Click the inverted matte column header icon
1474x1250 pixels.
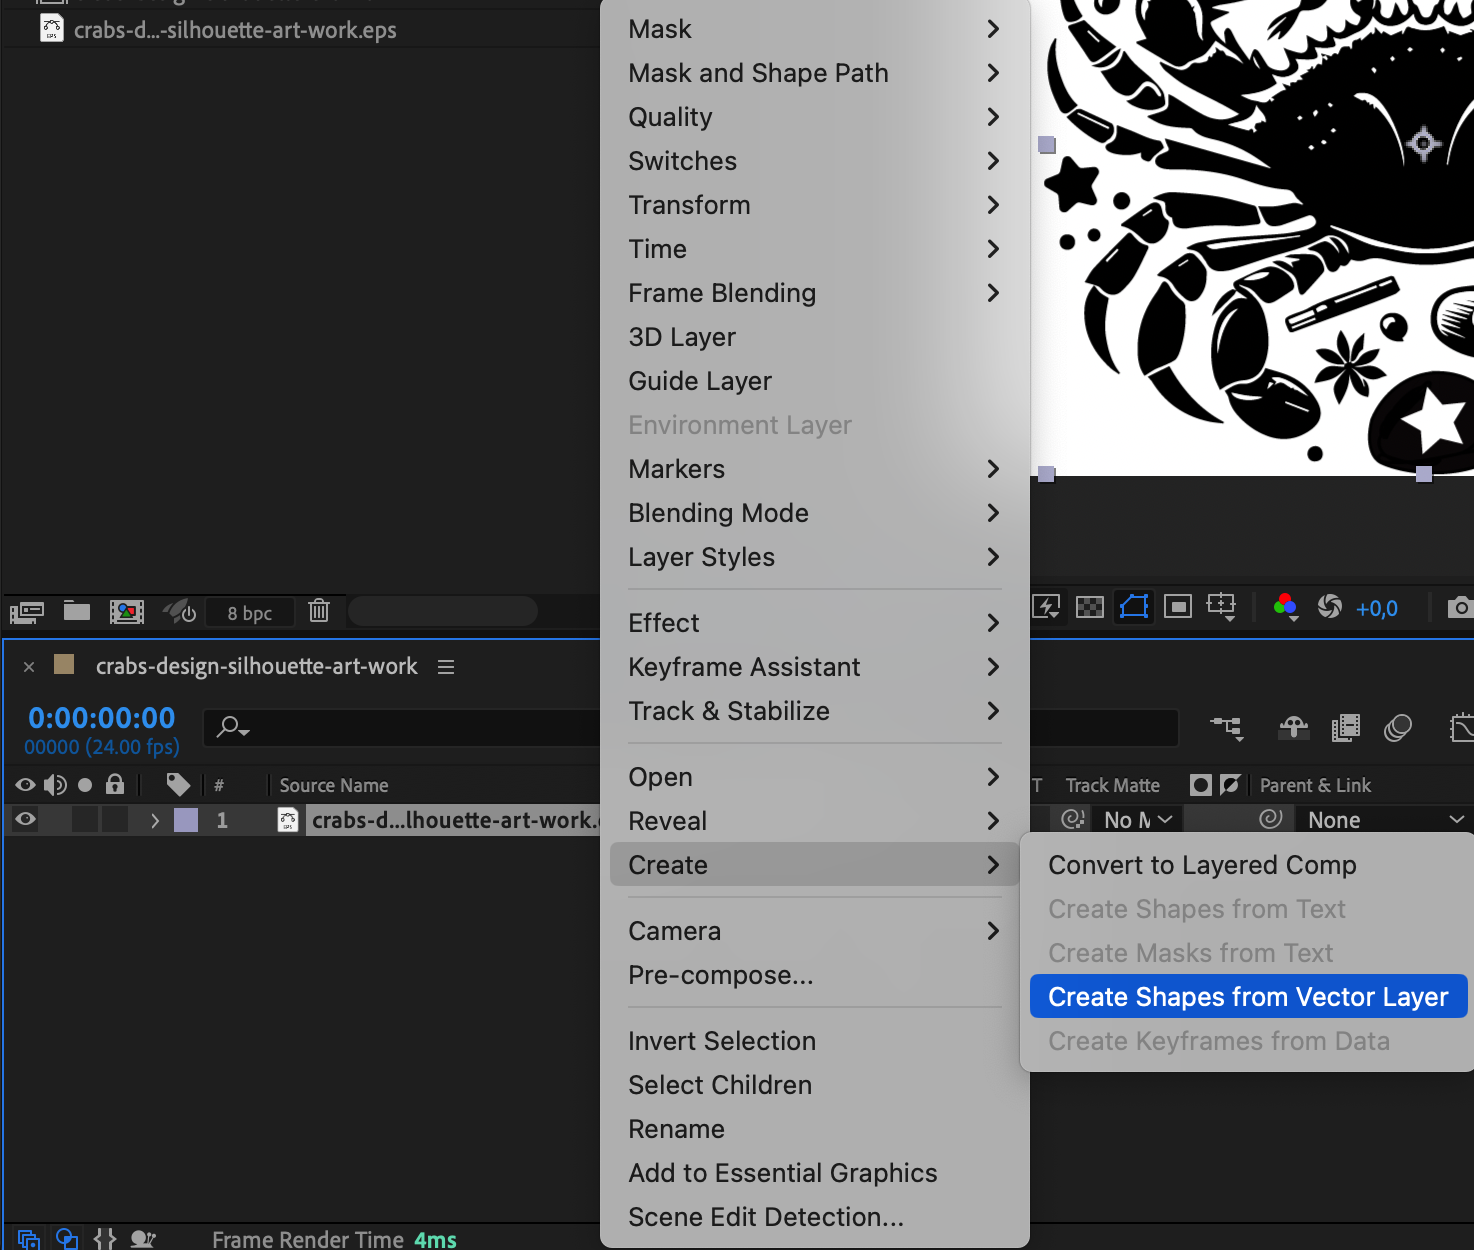(x=1230, y=785)
